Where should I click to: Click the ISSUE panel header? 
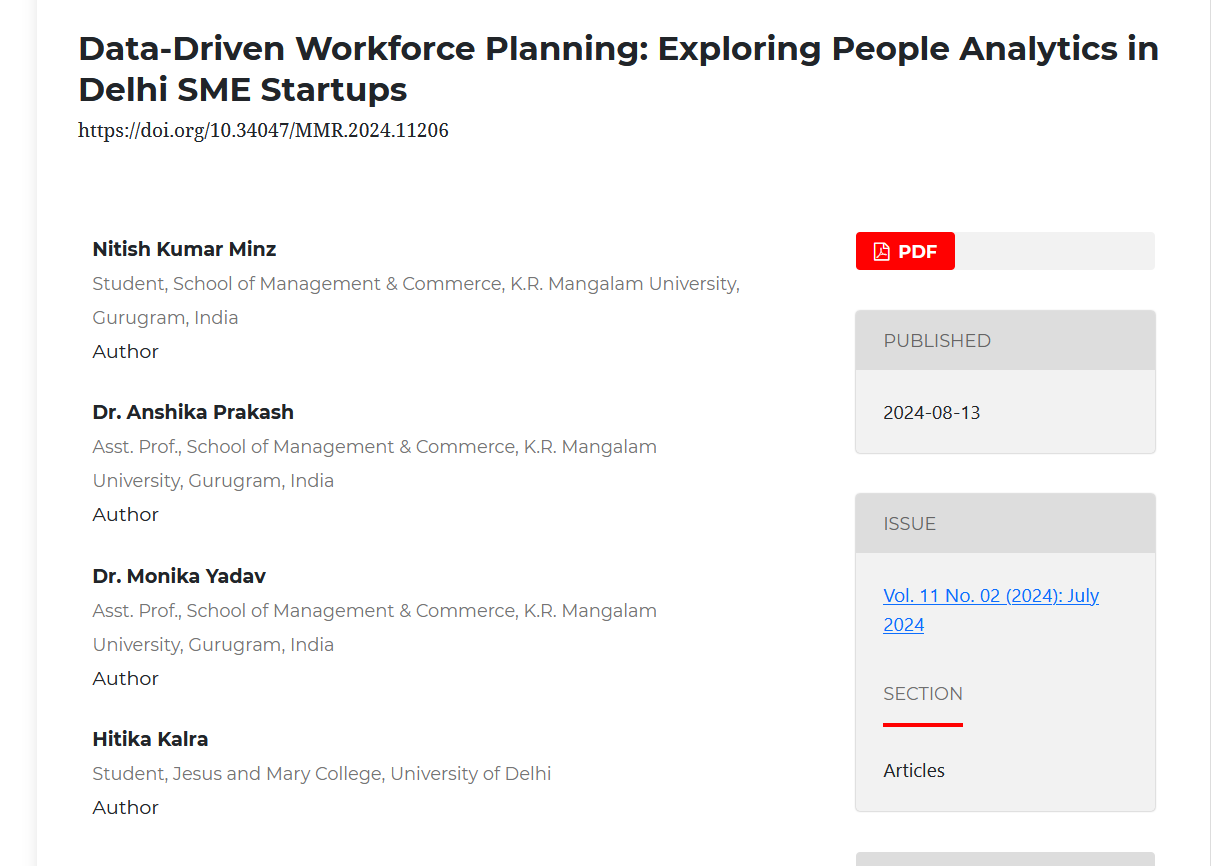coord(1004,524)
